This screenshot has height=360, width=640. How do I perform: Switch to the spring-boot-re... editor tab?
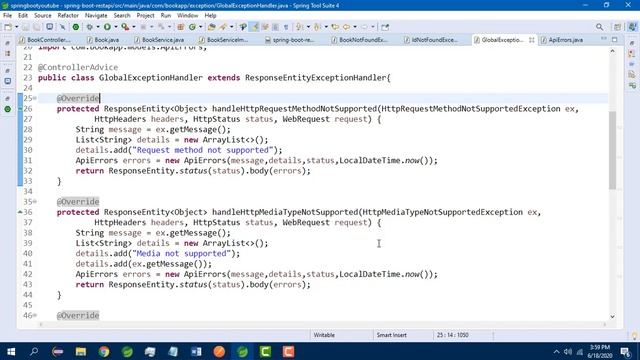(x=289, y=40)
